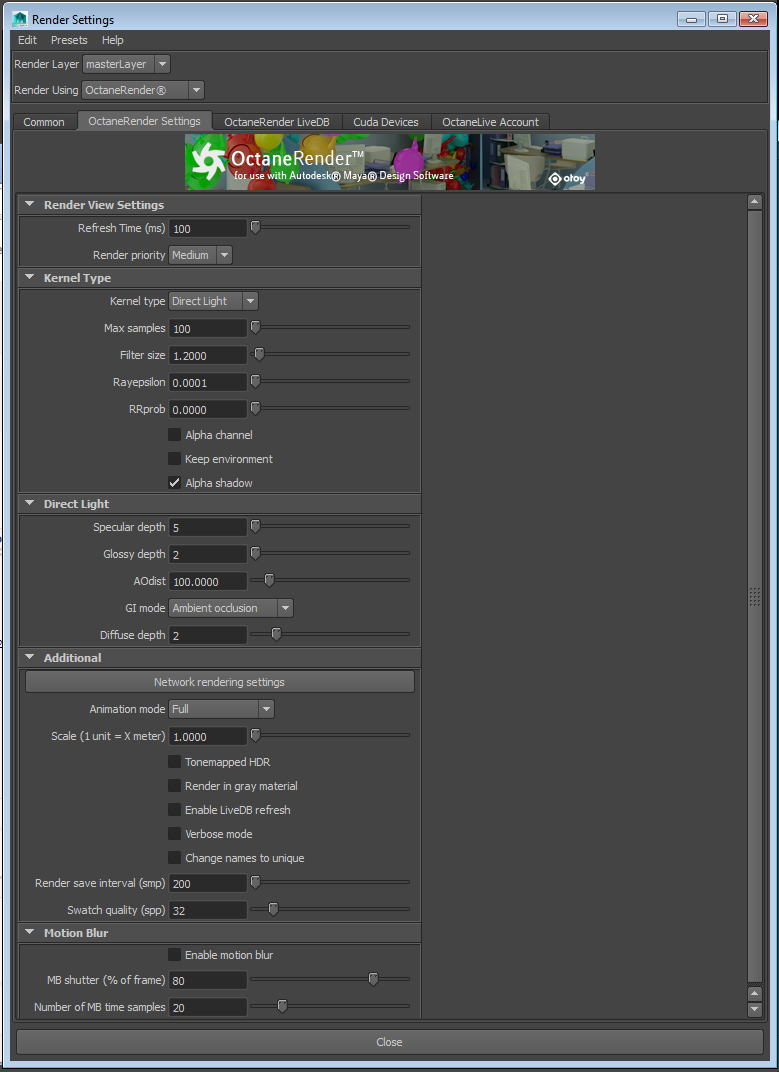Check Change names to unique

[174, 858]
